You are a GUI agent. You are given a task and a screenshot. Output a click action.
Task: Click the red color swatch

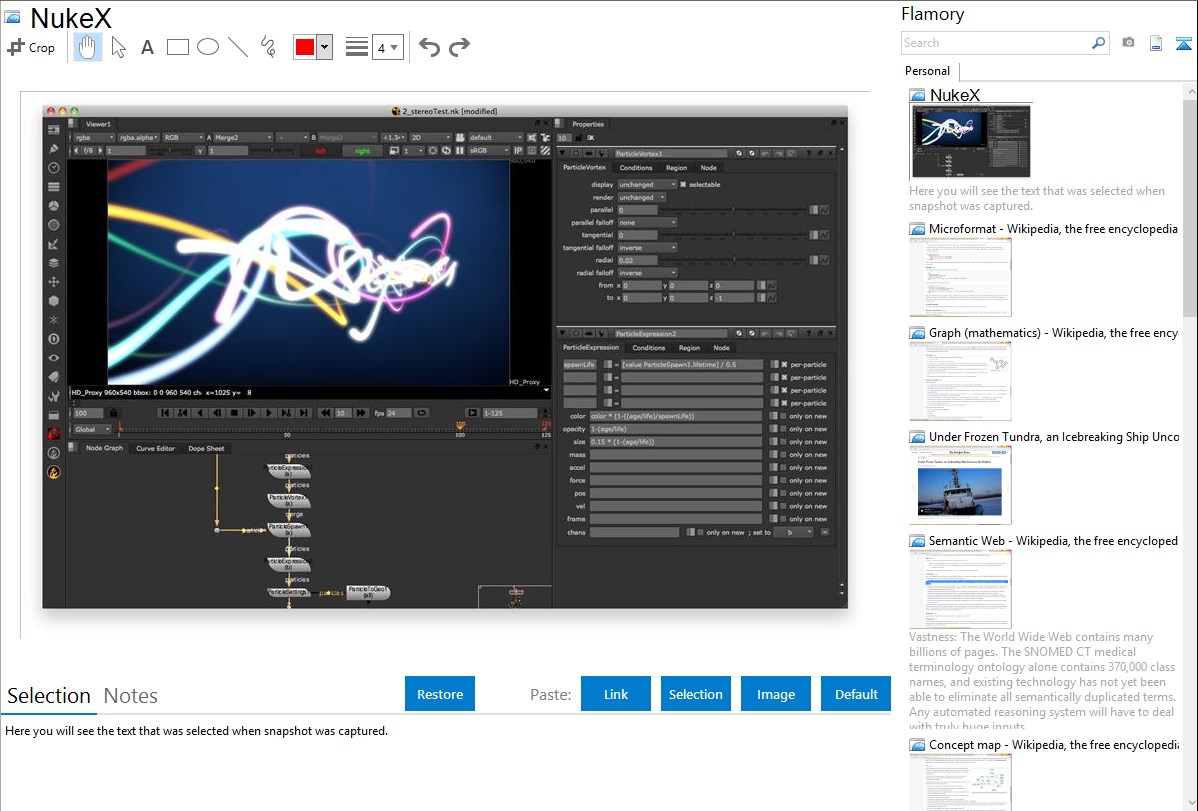click(305, 47)
